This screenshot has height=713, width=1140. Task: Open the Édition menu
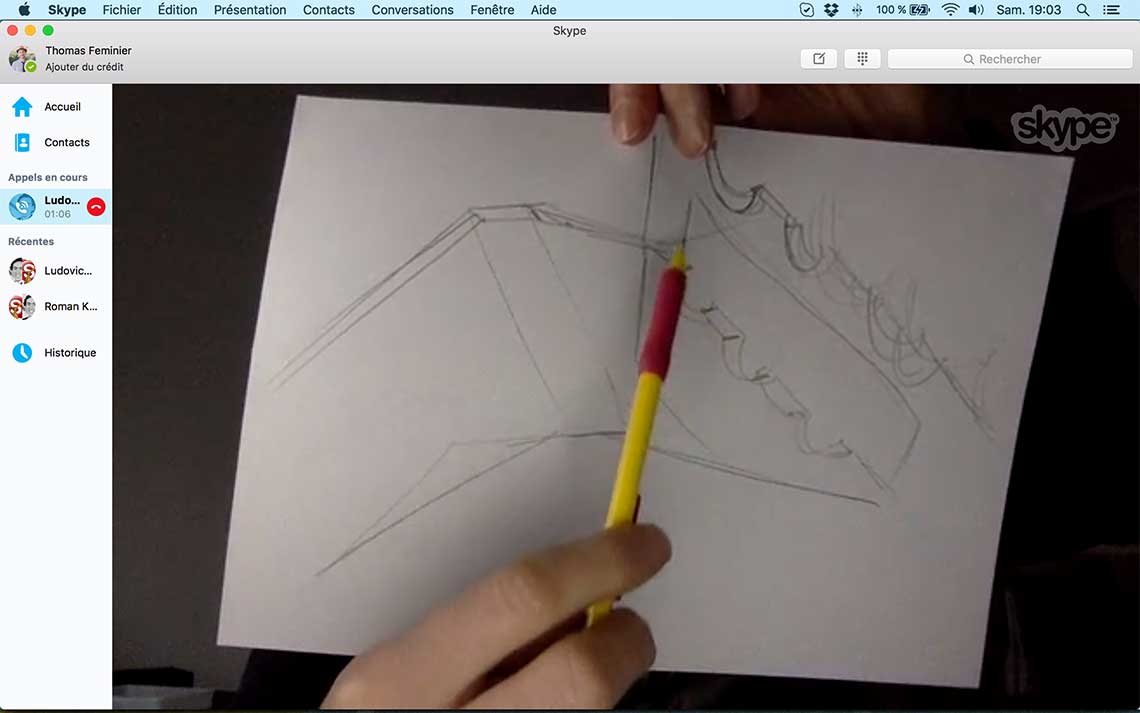click(x=177, y=9)
